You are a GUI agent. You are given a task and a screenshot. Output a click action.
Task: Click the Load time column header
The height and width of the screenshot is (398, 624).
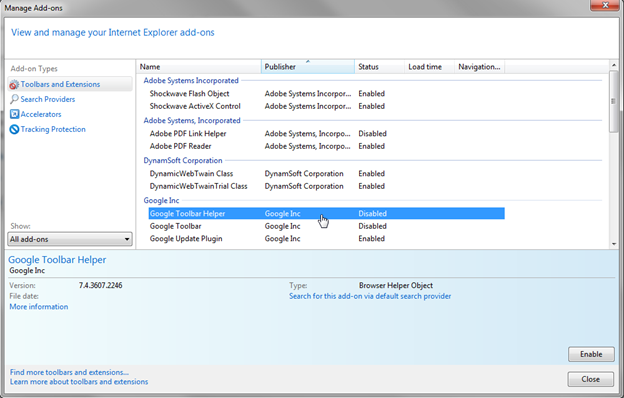tap(429, 67)
